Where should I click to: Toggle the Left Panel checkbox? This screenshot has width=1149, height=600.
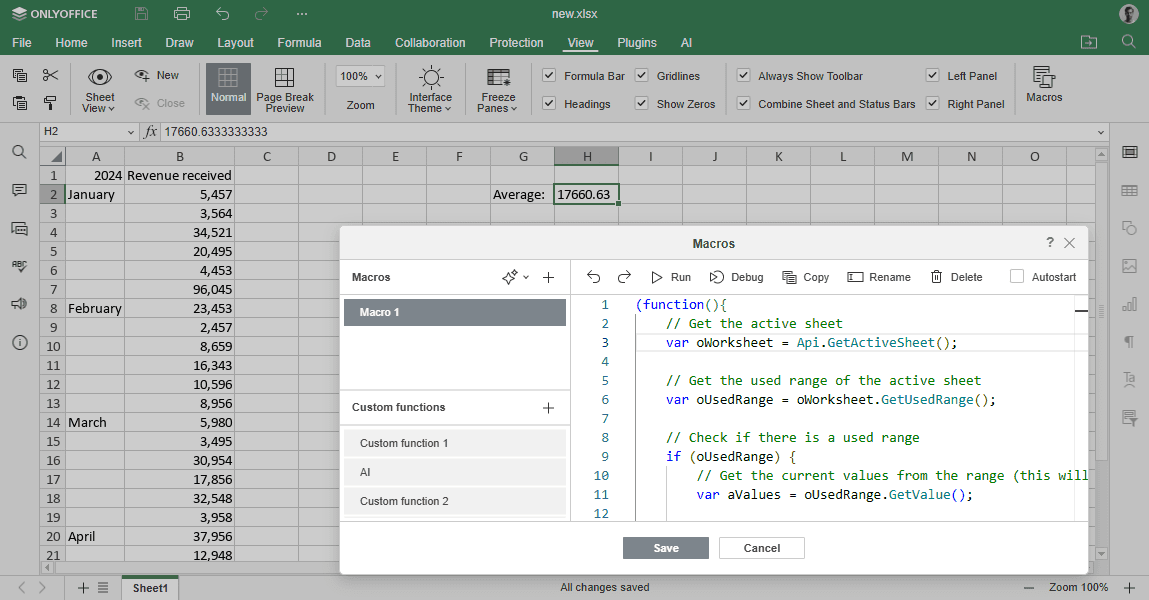(x=932, y=75)
